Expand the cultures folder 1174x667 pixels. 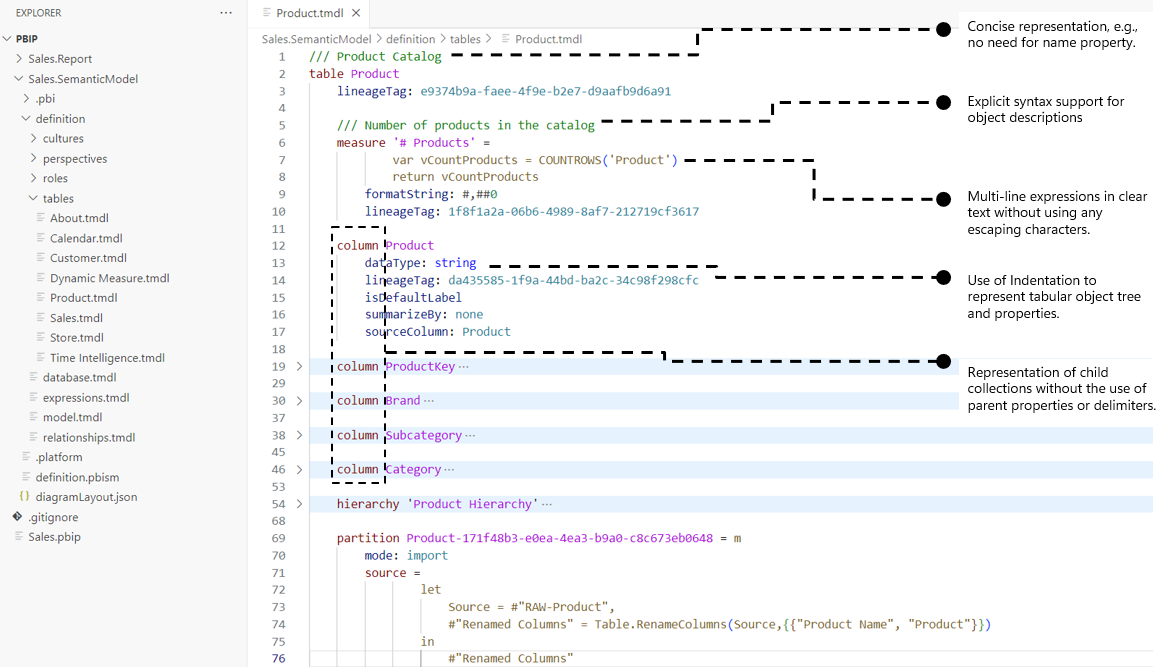point(33,139)
